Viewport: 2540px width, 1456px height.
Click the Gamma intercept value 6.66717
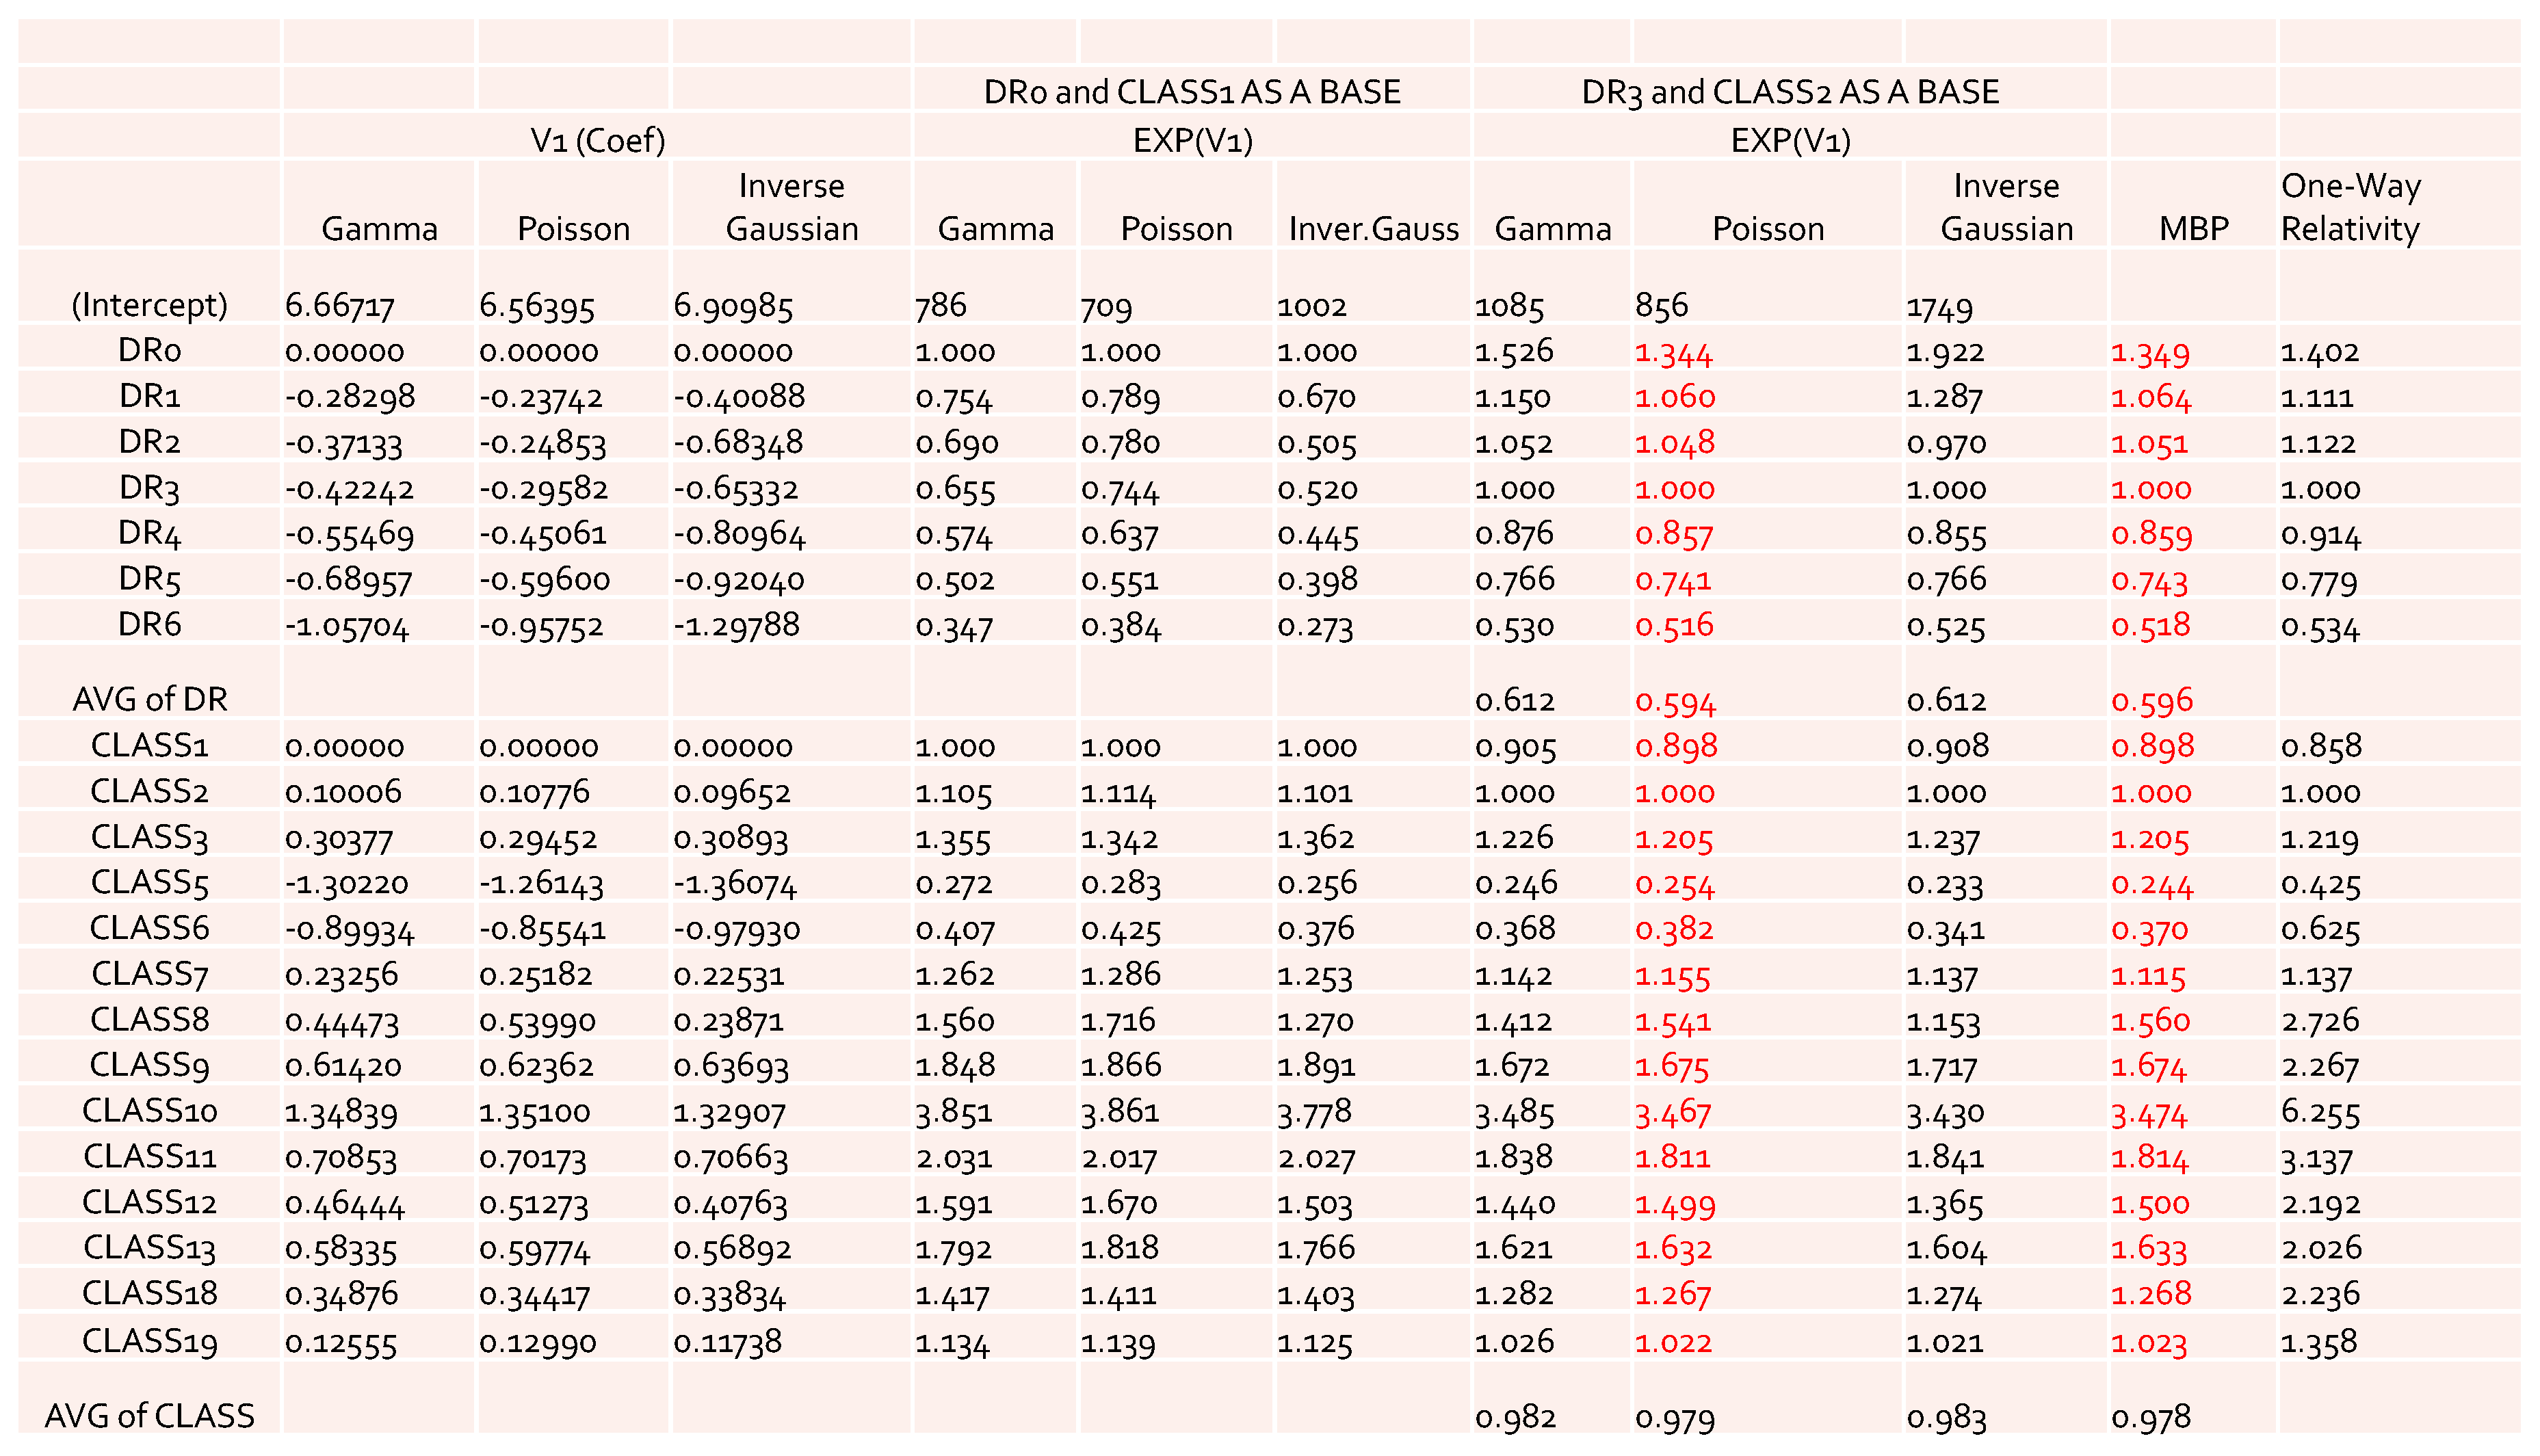(340, 305)
